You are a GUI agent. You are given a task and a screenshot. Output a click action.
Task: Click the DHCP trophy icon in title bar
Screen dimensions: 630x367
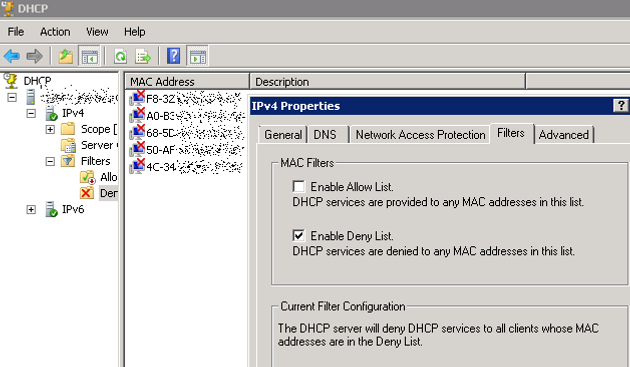pyautogui.click(x=8, y=8)
